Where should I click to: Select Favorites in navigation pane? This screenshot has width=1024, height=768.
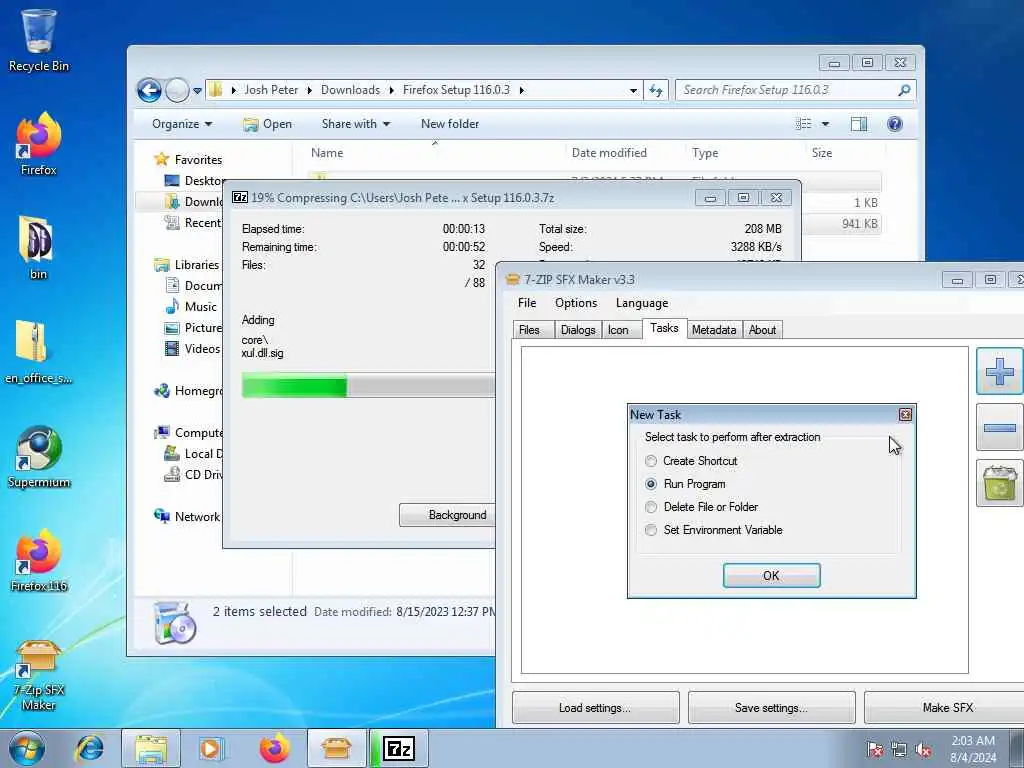[188, 159]
